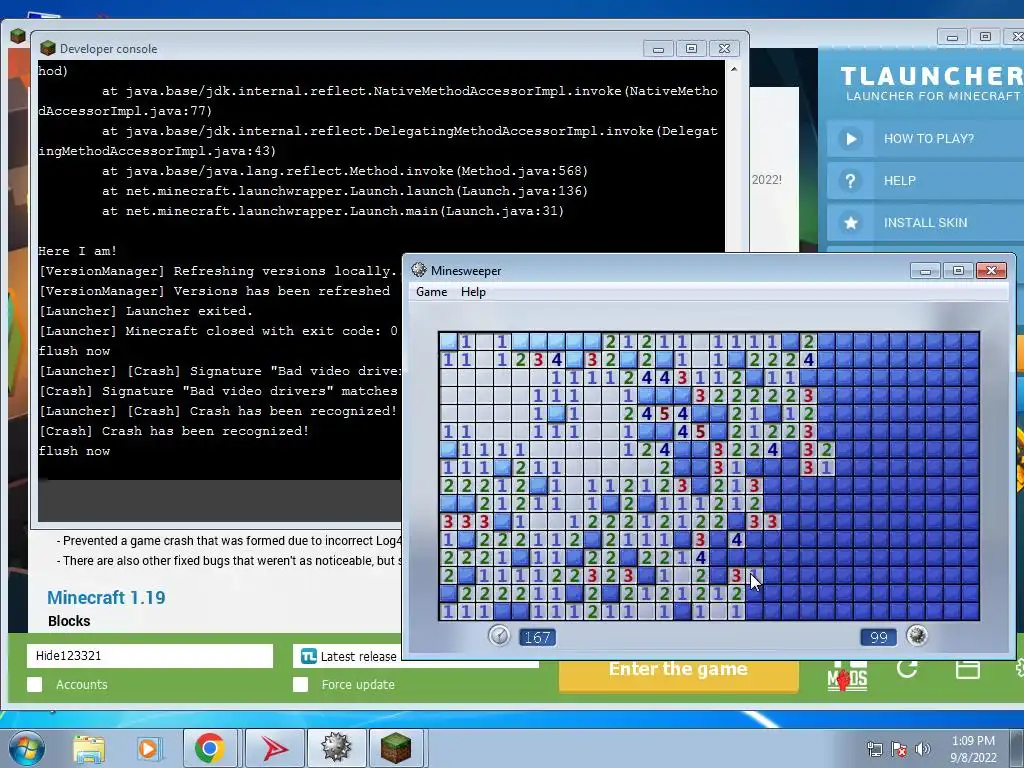The width and height of the screenshot is (1024, 768).
Task: Open Windows Explorer from the taskbar
Action: click(88, 748)
